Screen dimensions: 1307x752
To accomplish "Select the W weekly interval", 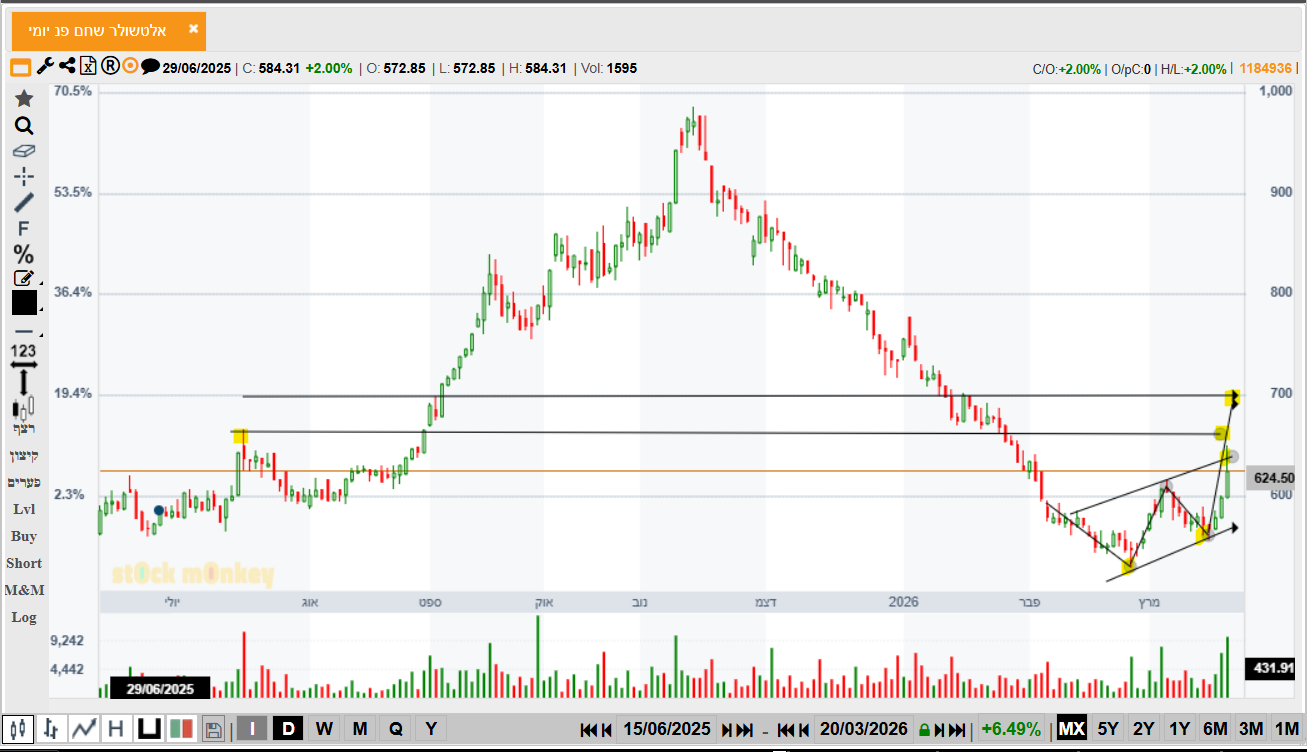I will 324,729.
